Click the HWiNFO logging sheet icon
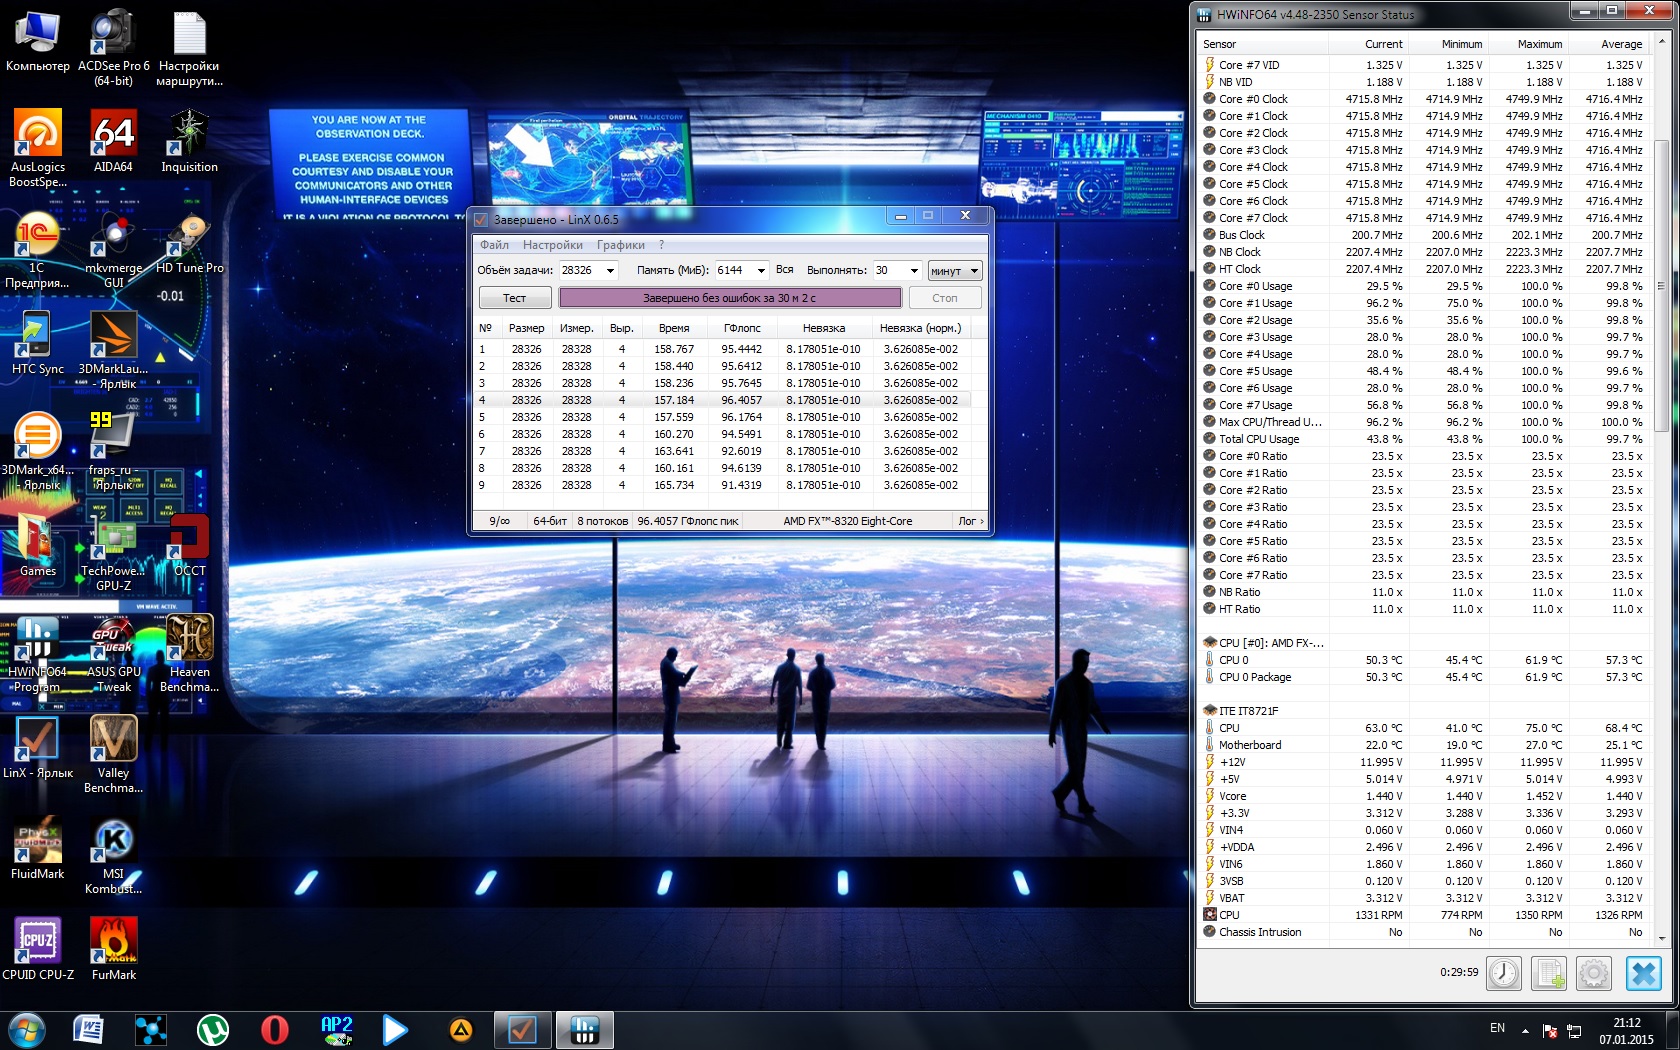Image resolution: width=1680 pixels, height=1050 pixels. coord(1549,973)
